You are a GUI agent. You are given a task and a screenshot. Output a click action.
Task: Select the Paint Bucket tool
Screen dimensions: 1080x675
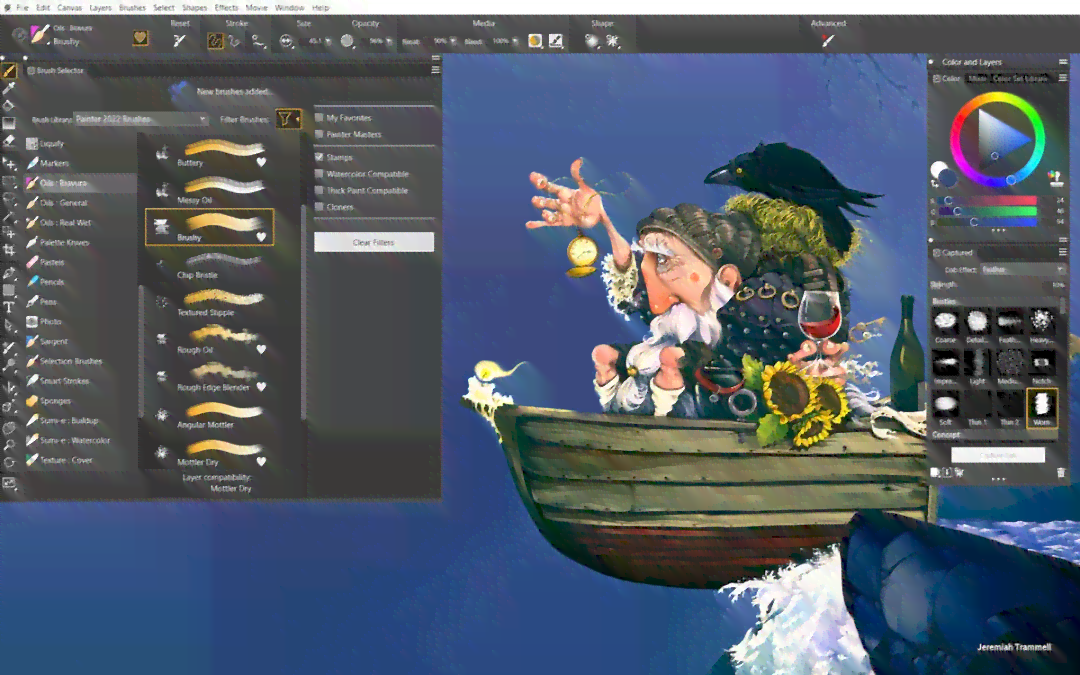coord(8,105)
